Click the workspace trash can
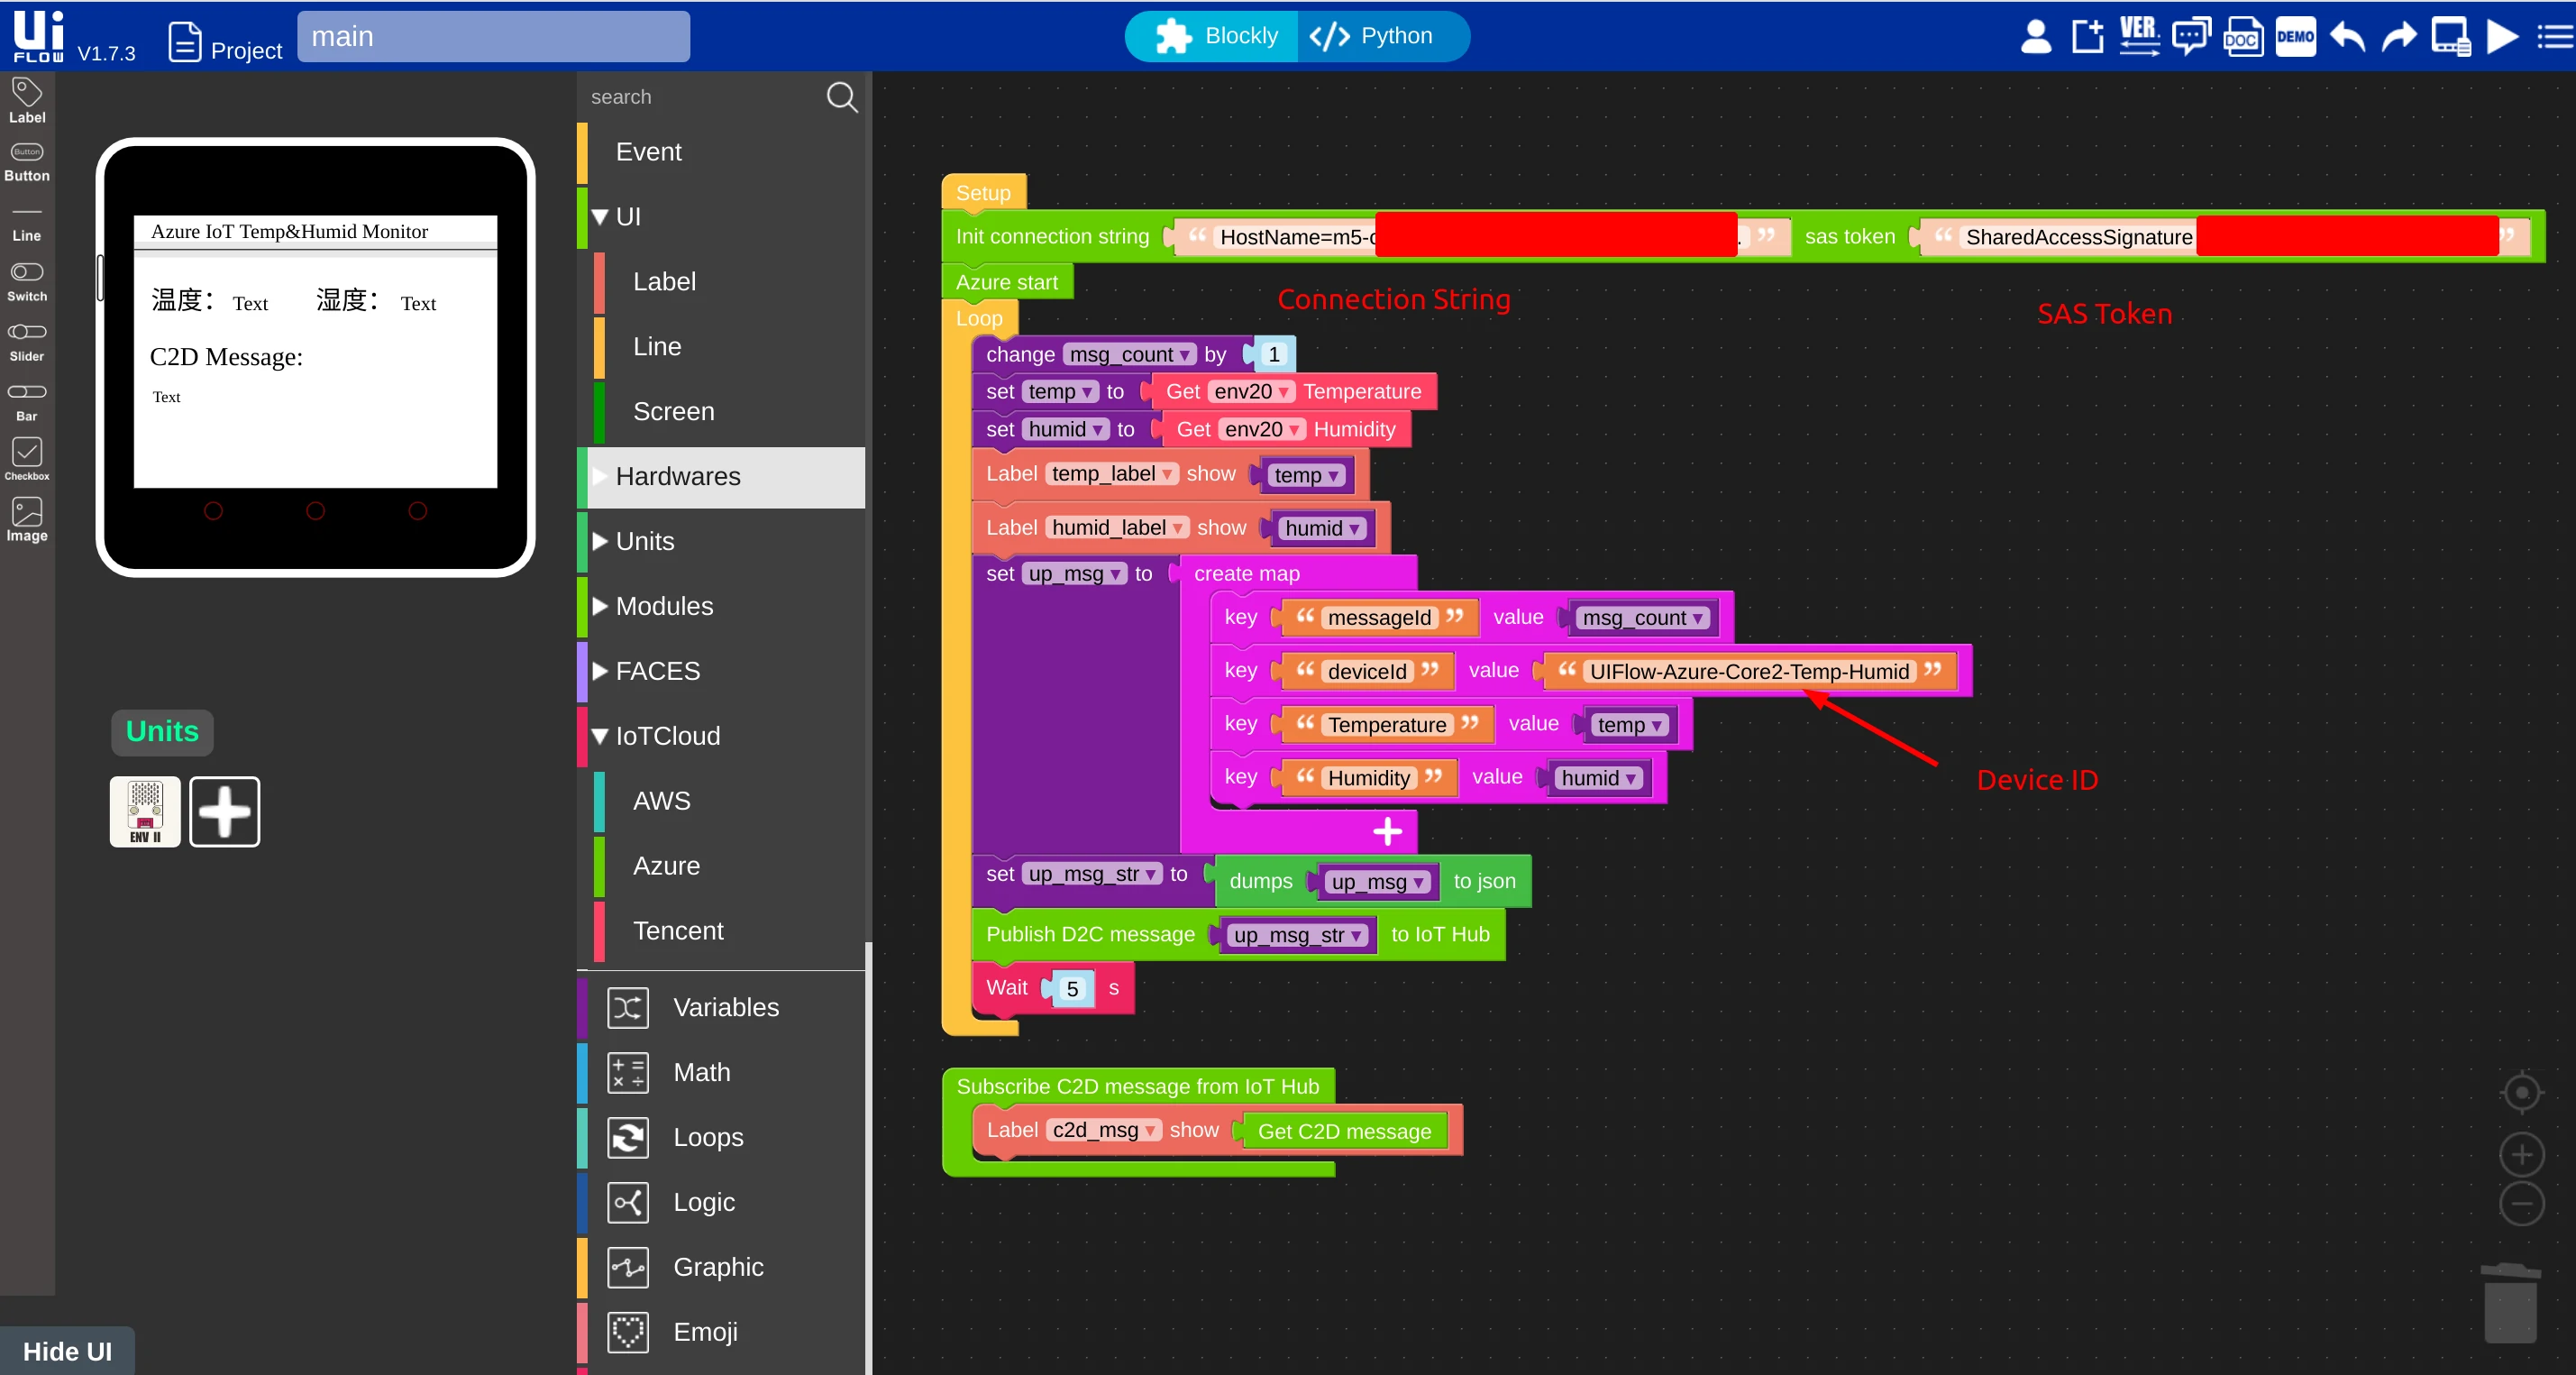Viewport: 2576px width, 1375px height. pos(2510,1303)
